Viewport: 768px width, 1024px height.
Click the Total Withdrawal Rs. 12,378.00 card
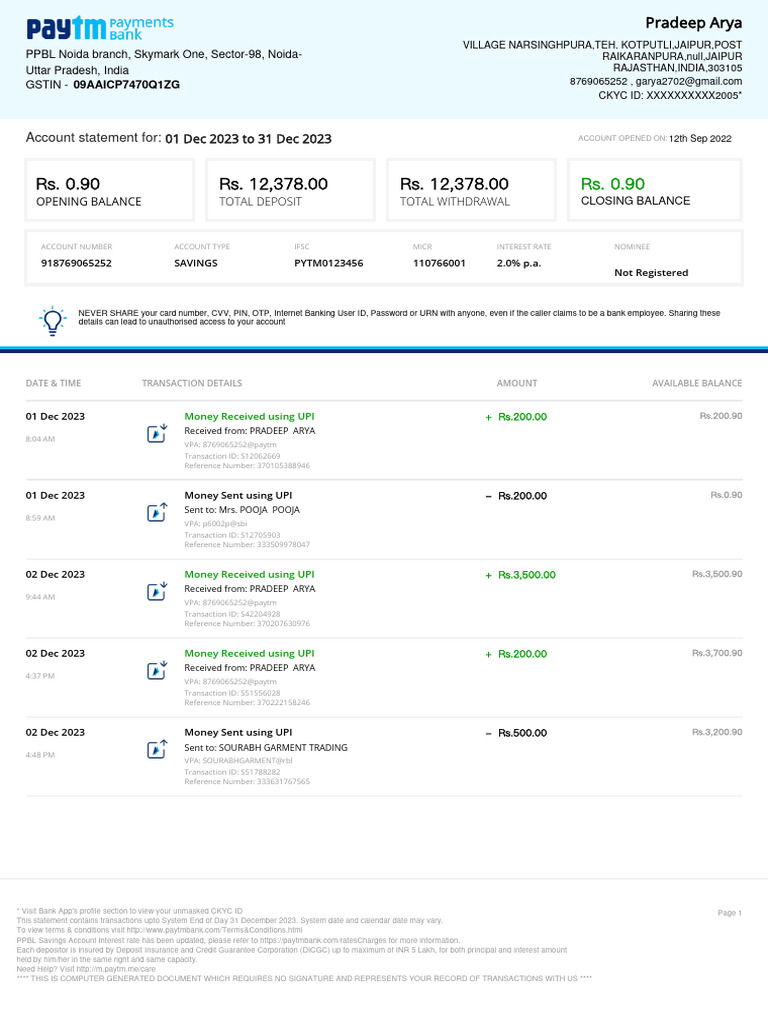coord(471,190)
